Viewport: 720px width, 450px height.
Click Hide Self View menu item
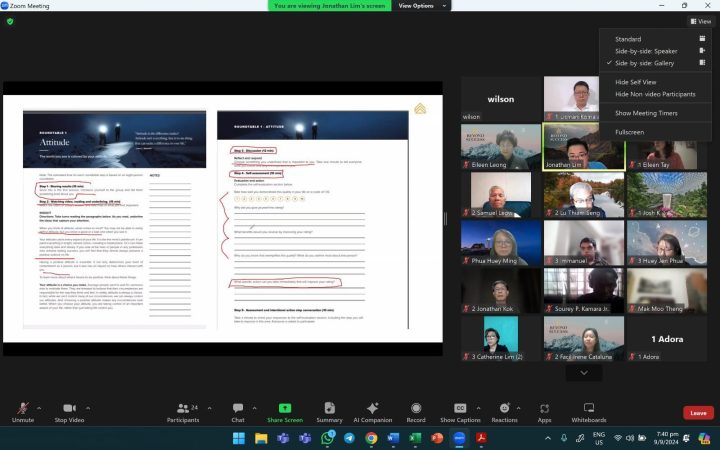tap(636, 82)
